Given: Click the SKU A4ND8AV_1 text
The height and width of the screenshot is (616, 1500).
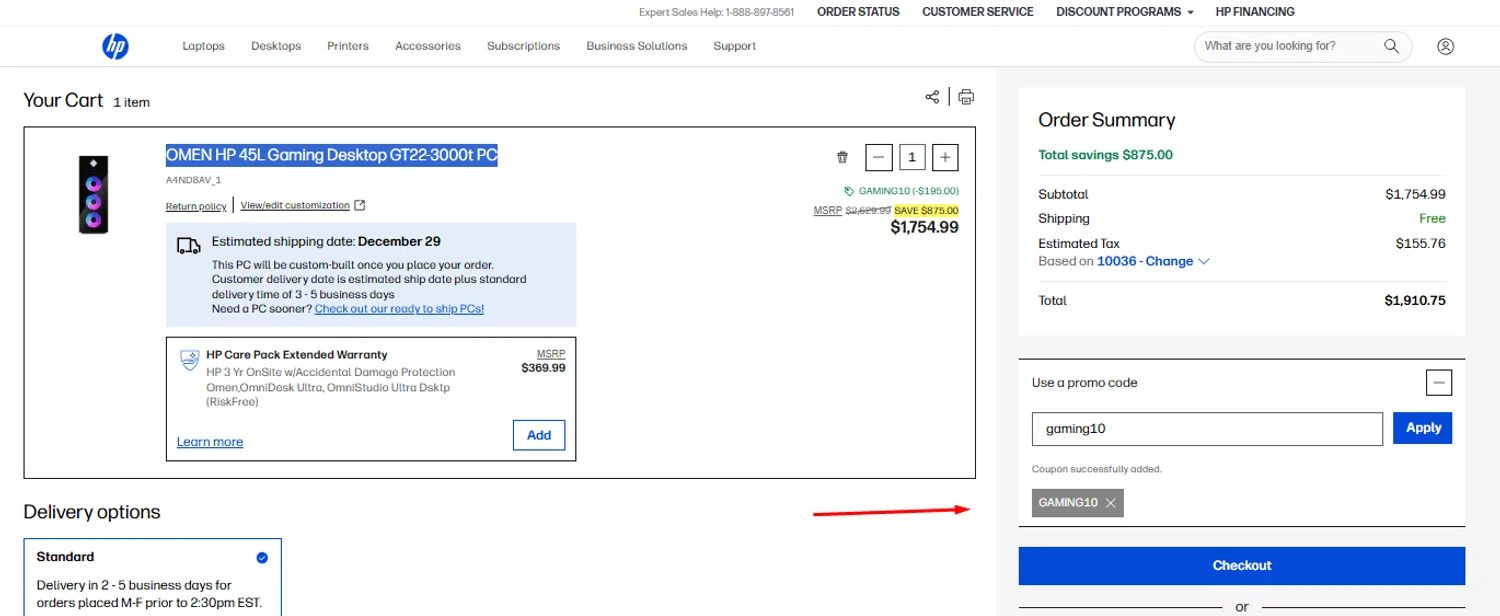Looking at the screenshot, I should 193,180.
